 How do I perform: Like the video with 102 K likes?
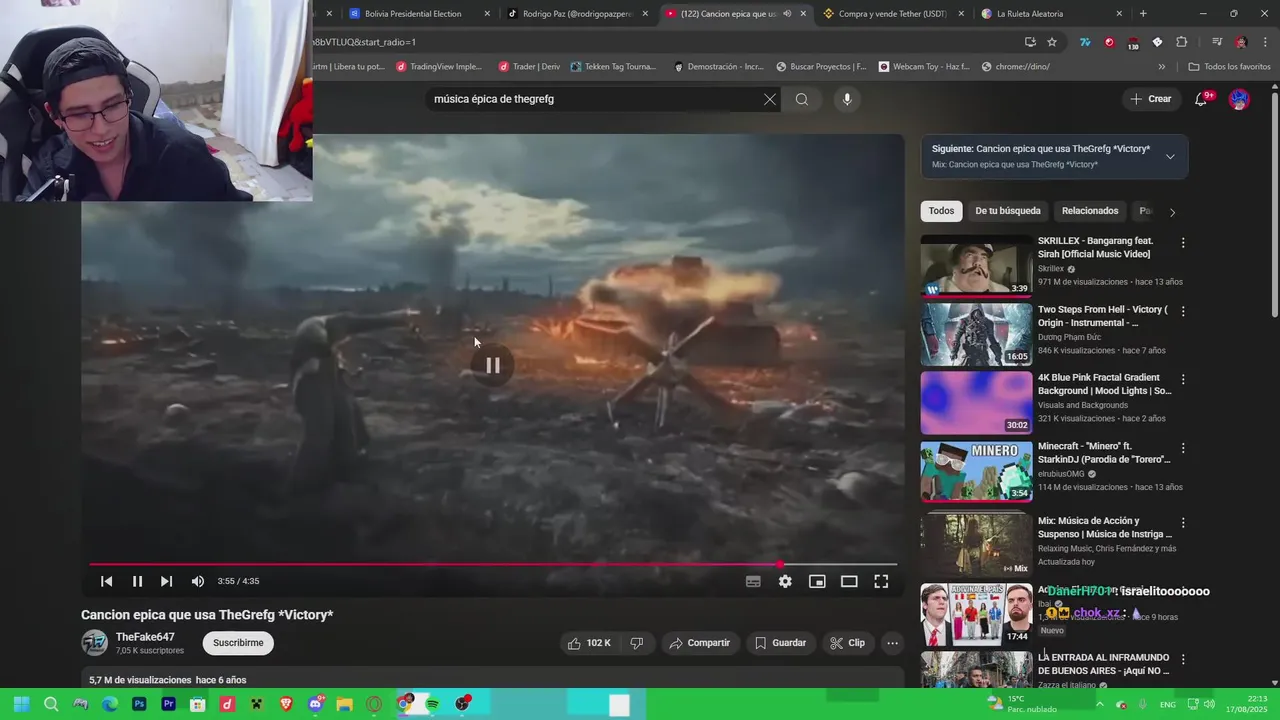[590, 643]
